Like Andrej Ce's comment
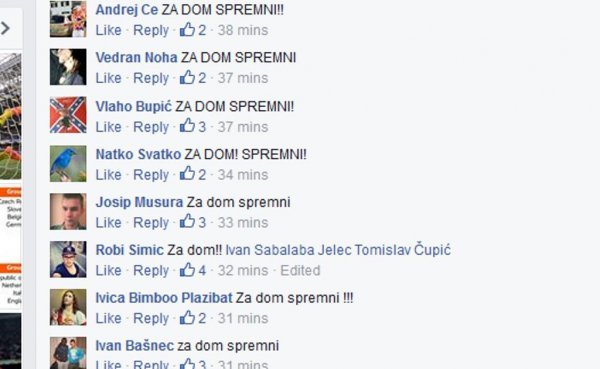 108,30
